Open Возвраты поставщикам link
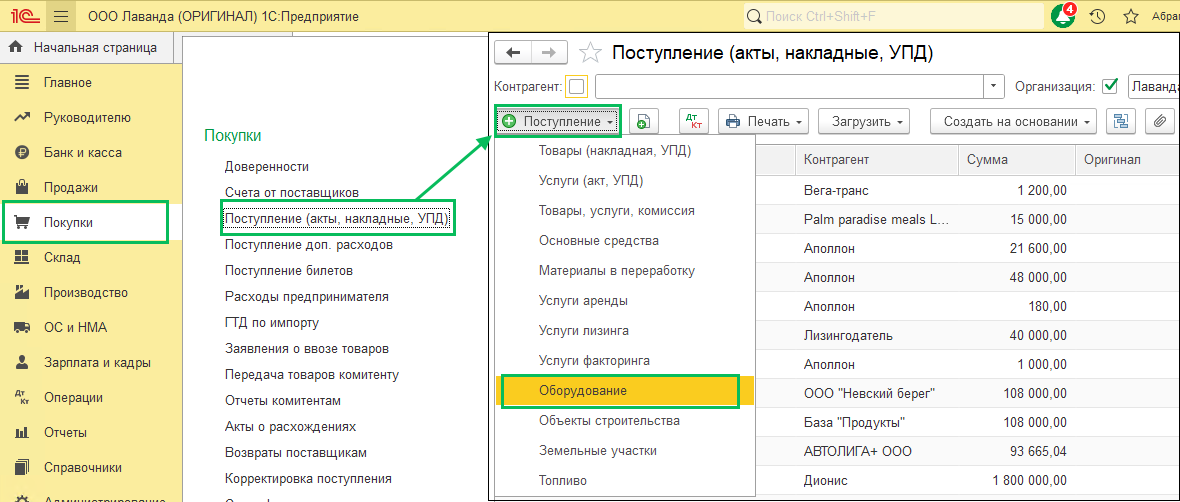The width and height of the screenshot is (1180, 502). pyautogui.click(x=296, y=452)
